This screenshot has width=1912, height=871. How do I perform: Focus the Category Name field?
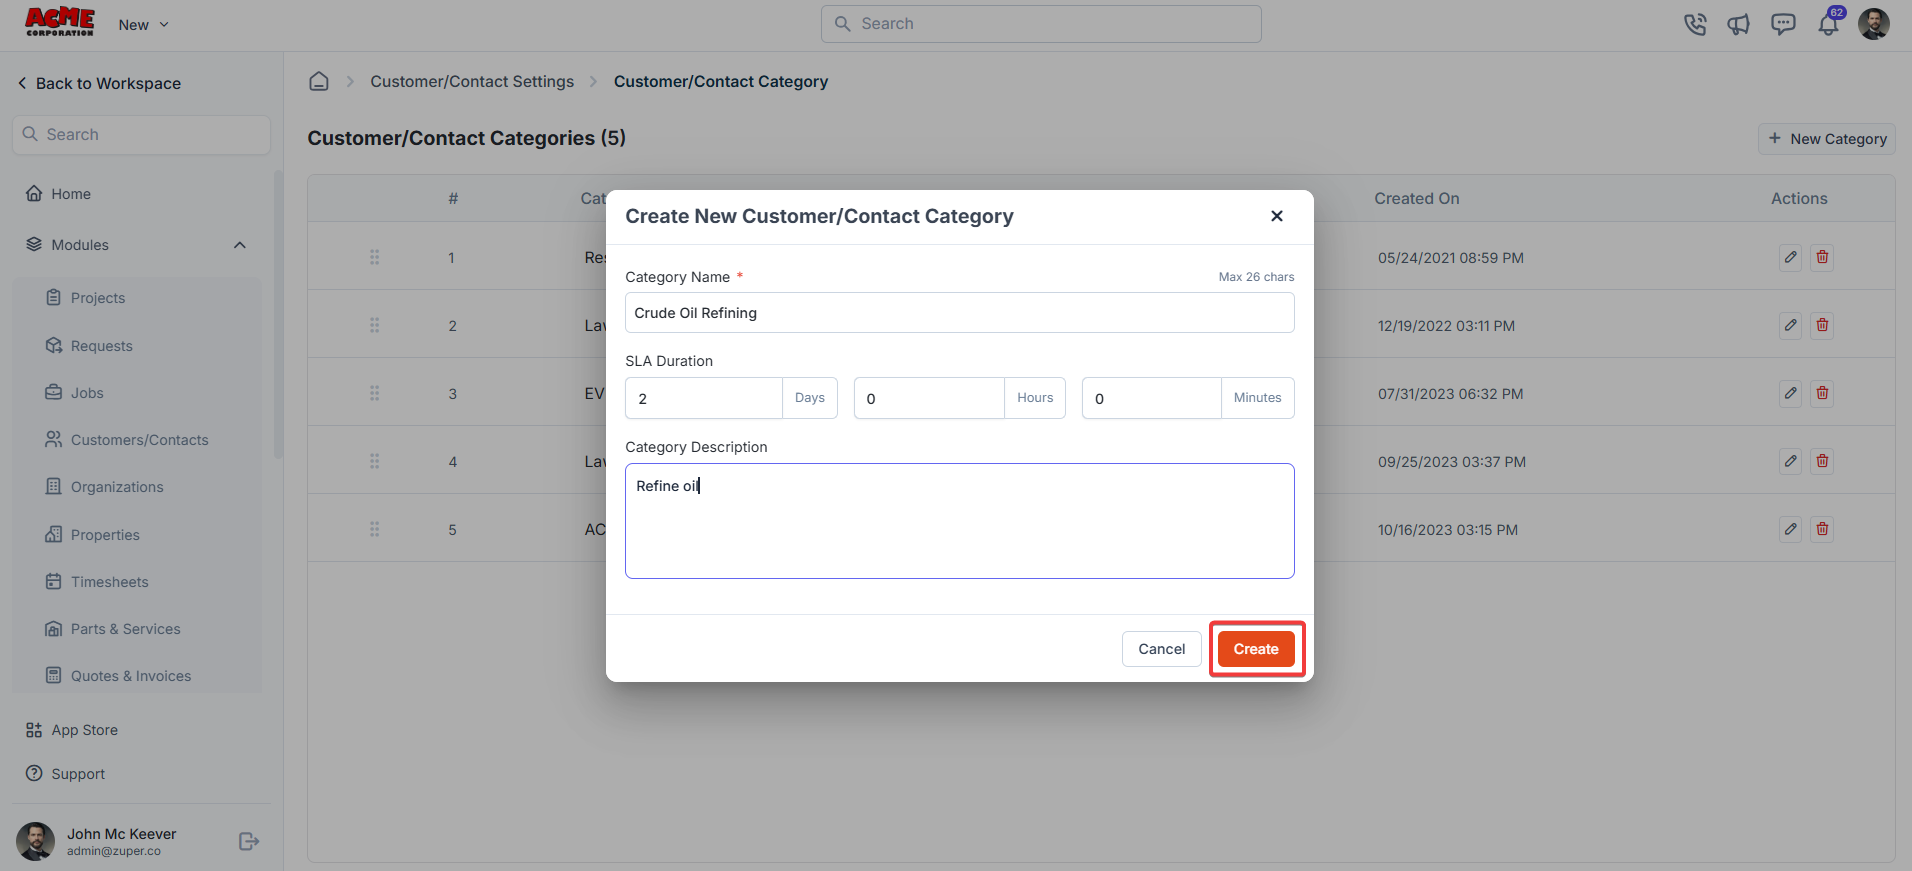[x=960, y=313]
